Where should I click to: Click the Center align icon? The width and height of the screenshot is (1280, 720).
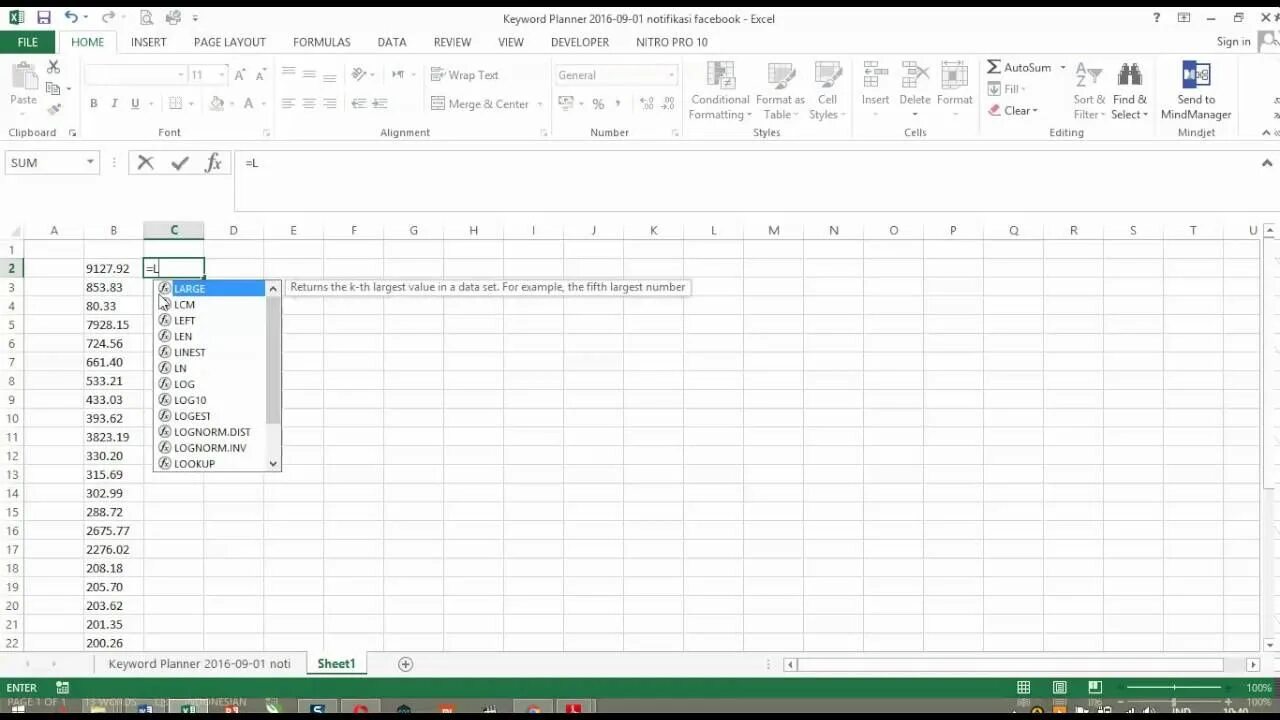click(x=308, y=104)
